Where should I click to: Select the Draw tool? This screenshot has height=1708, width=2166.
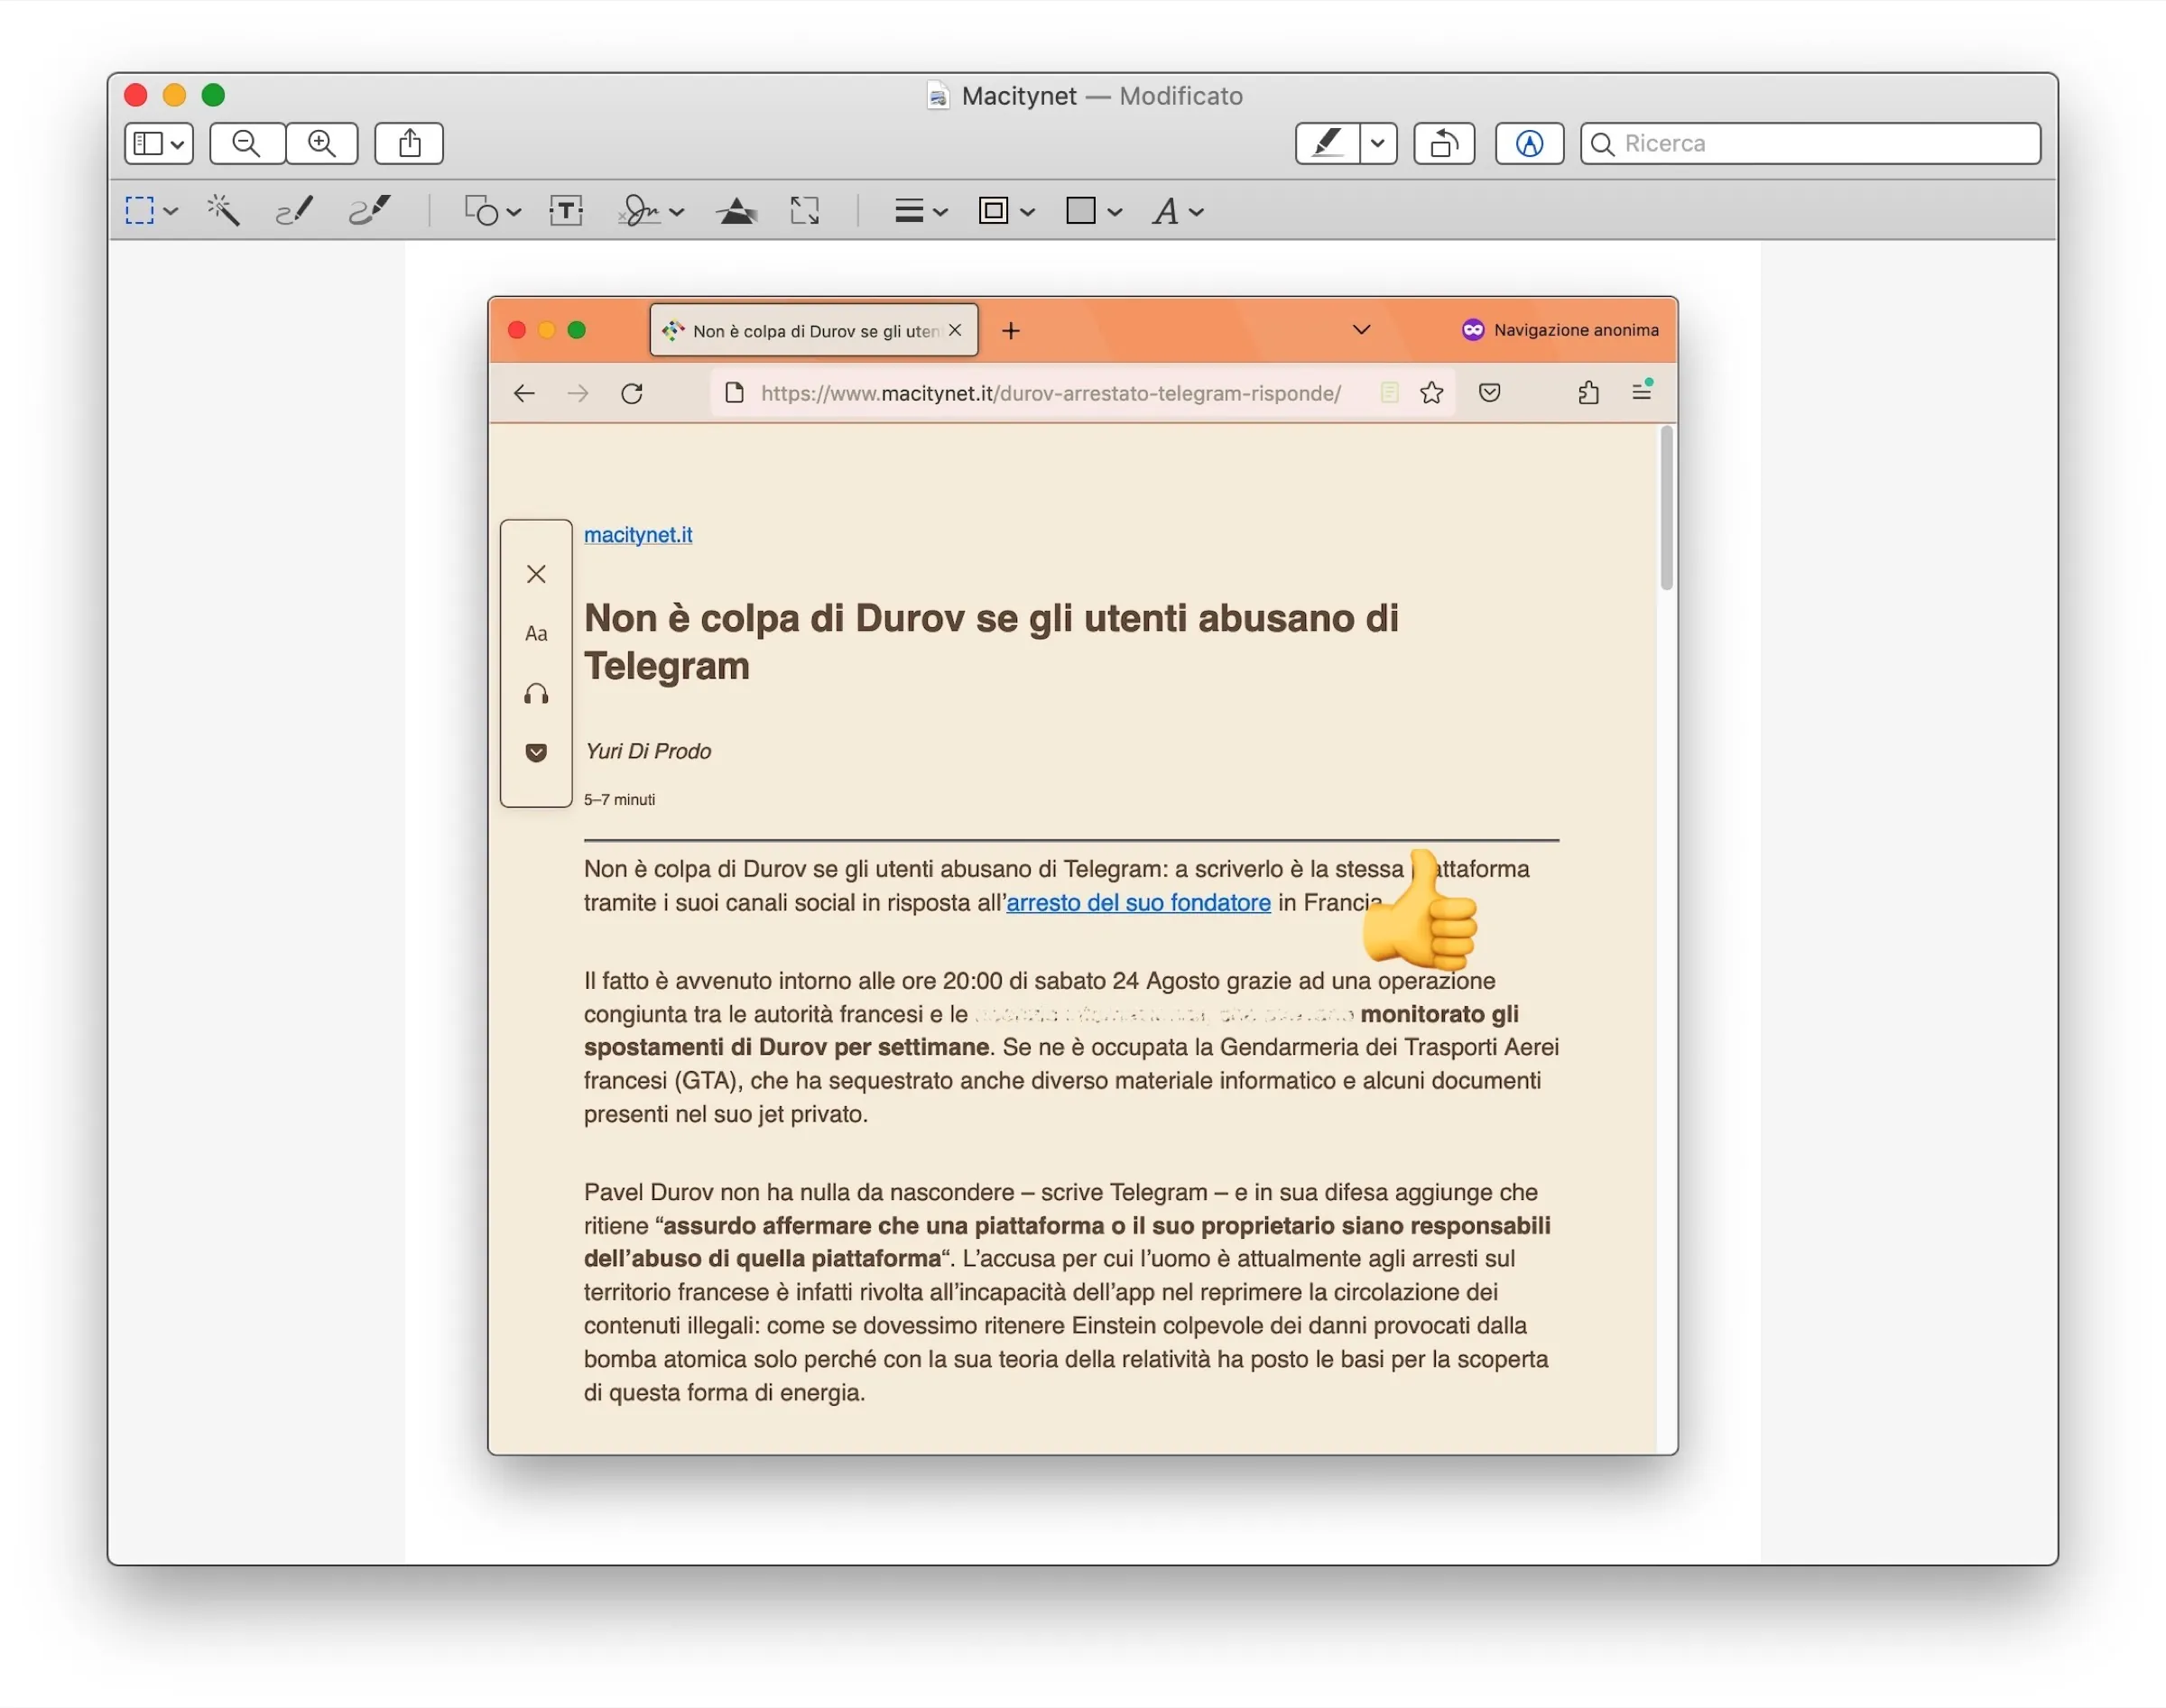click(x=369, y=211)
